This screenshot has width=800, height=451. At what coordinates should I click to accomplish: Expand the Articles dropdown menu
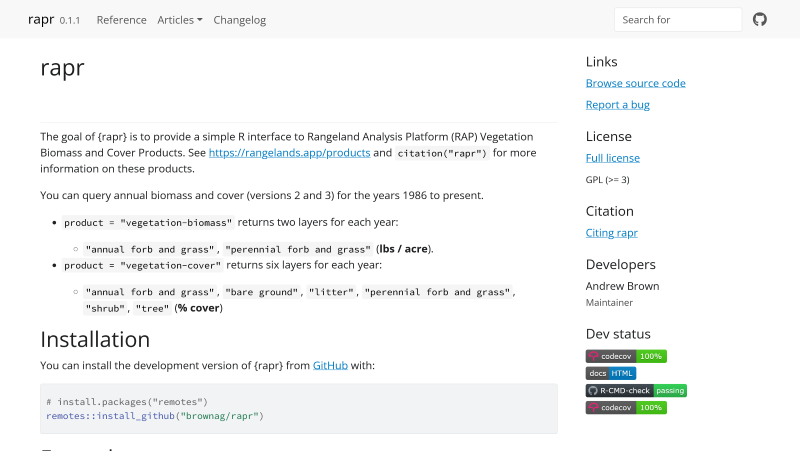[x=180, y=20]
